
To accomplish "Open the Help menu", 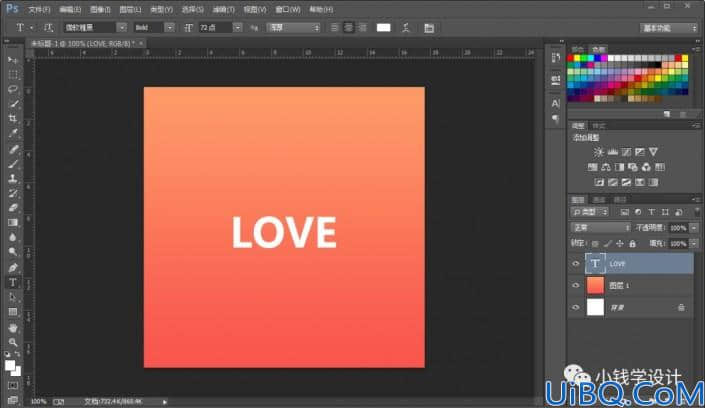I will (321, 9).
